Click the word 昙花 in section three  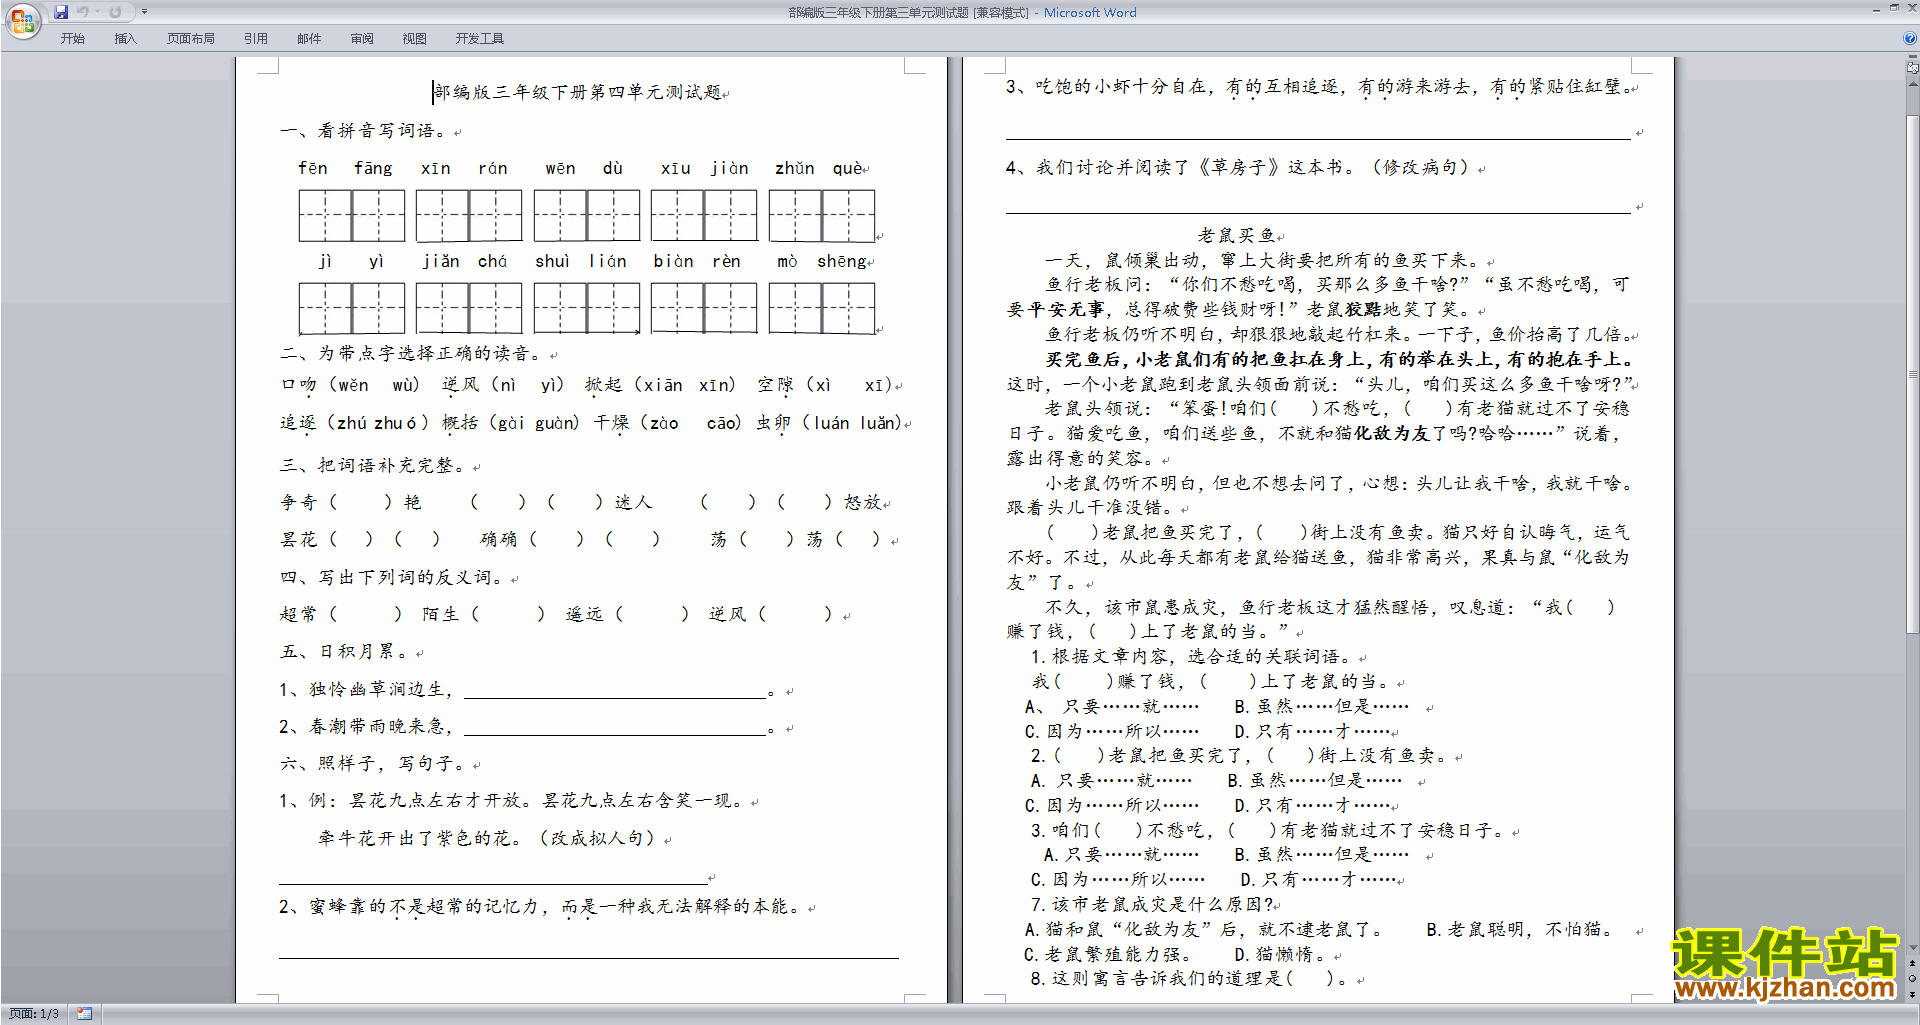(299, 540)
